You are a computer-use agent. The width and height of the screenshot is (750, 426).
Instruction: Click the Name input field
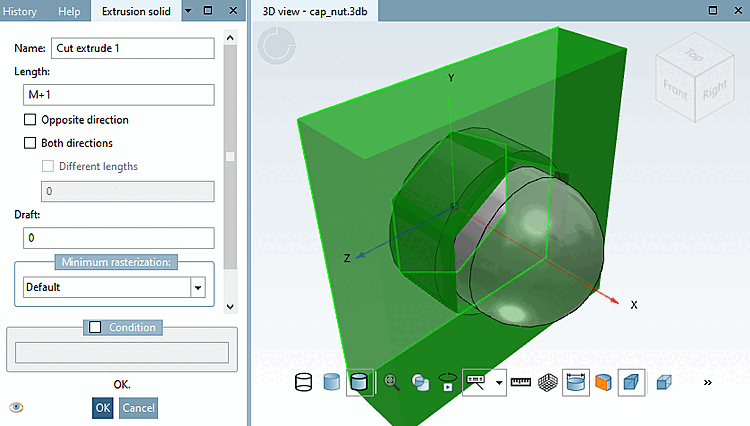pos(133,48)
